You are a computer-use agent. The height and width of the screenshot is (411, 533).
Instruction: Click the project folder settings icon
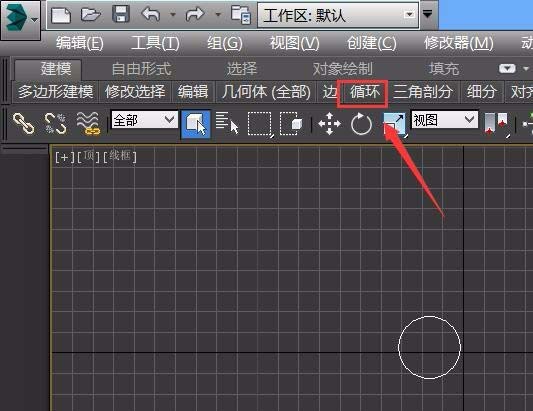tap(241, 15)
